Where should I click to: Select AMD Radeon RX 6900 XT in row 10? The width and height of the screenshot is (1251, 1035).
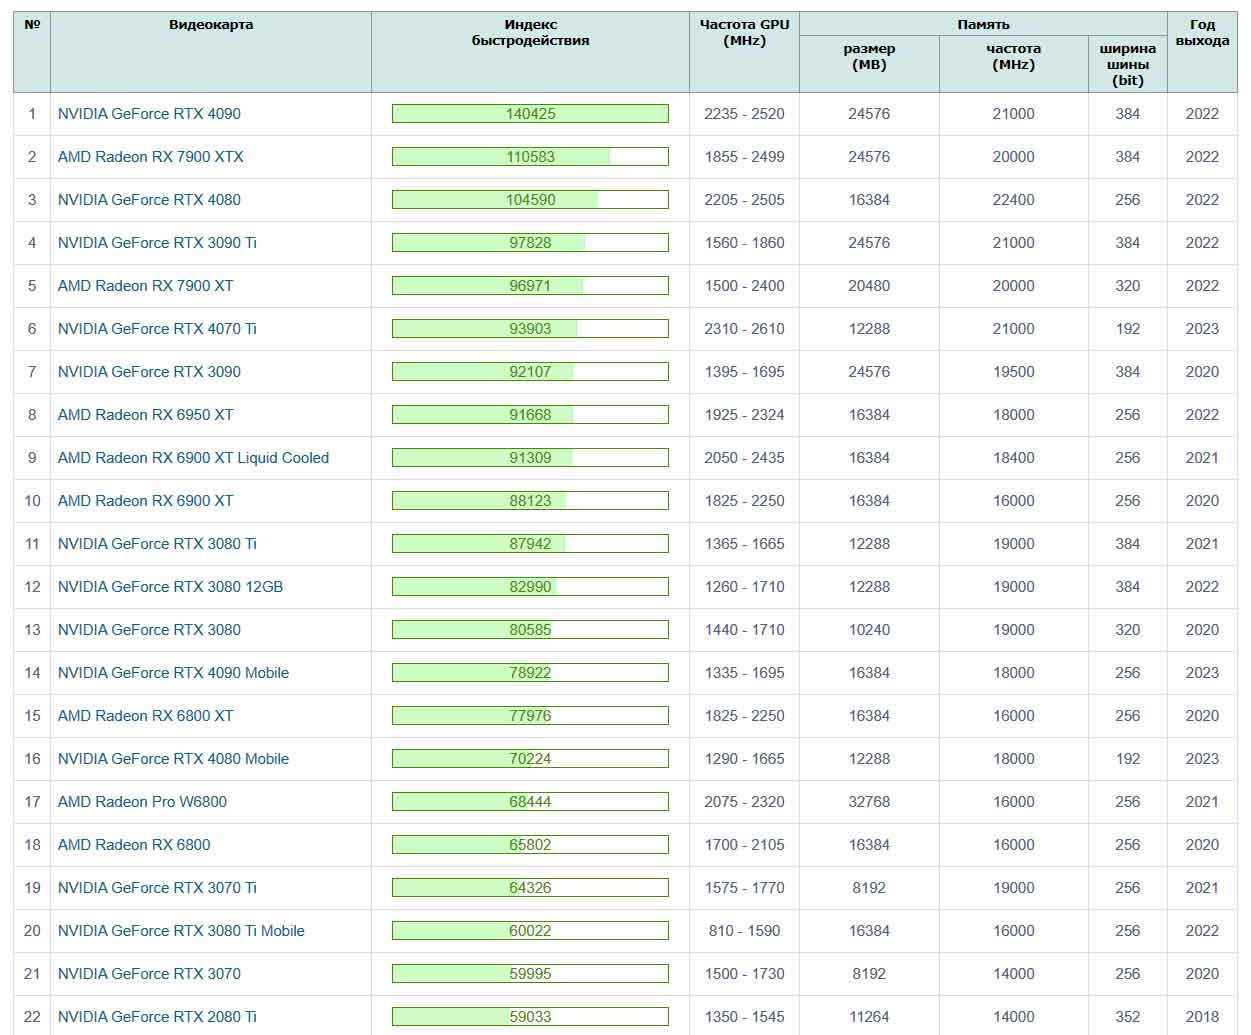tap(146, 501)
